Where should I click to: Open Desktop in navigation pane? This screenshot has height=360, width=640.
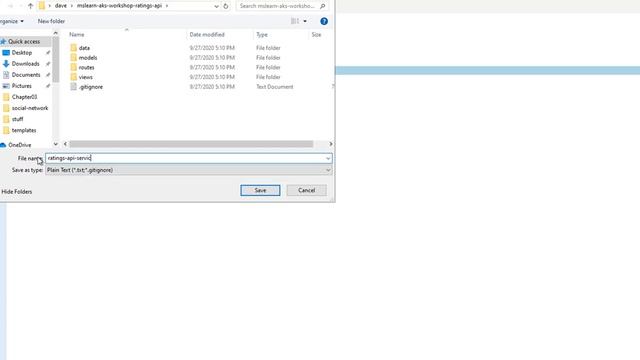click(x=22, y=53)
